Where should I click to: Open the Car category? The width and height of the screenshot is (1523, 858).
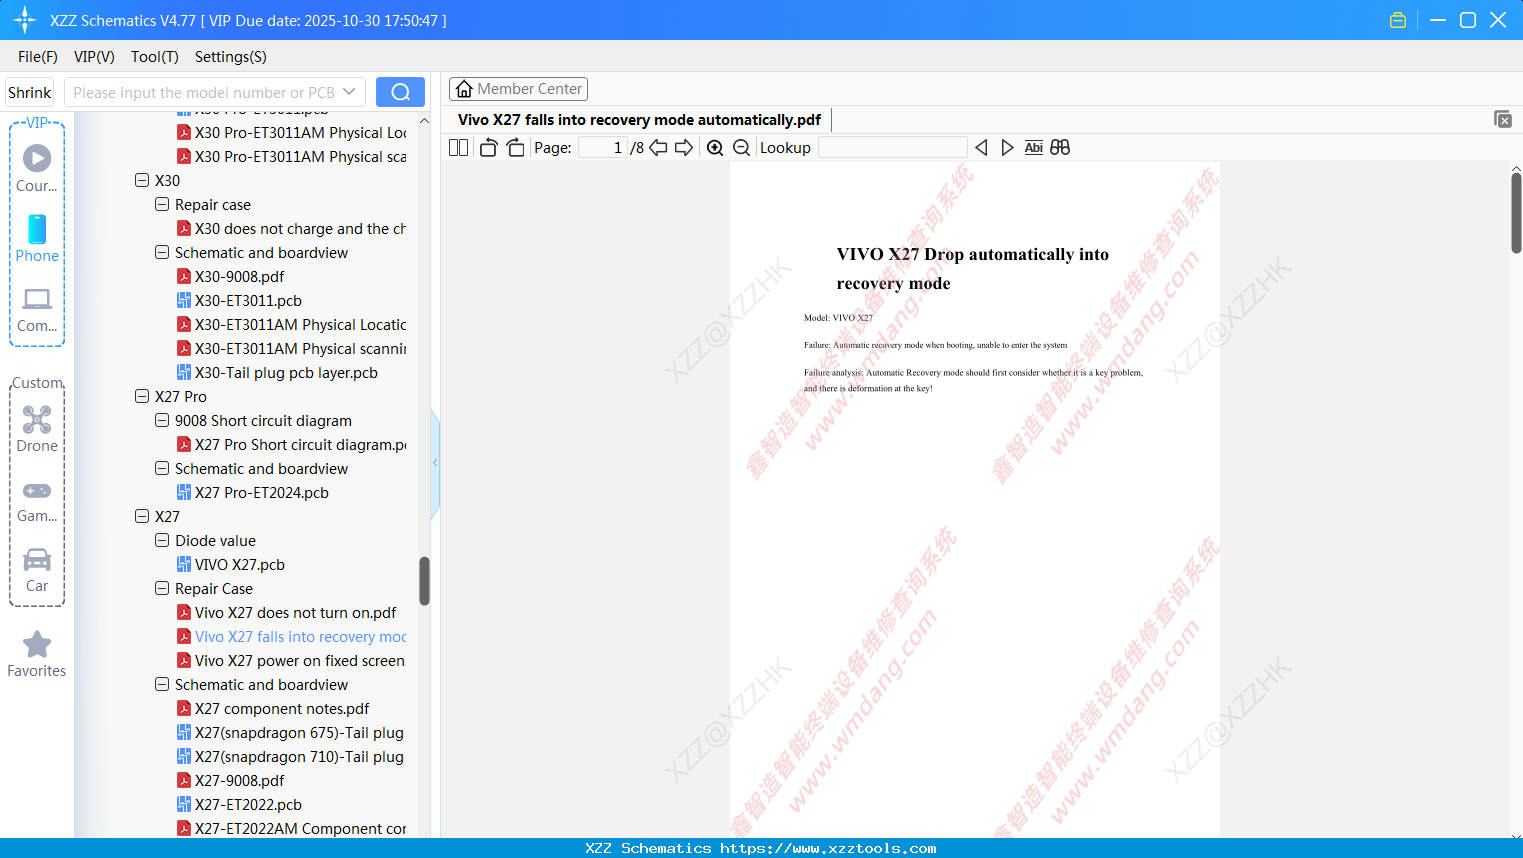click(x=37, y=570)
